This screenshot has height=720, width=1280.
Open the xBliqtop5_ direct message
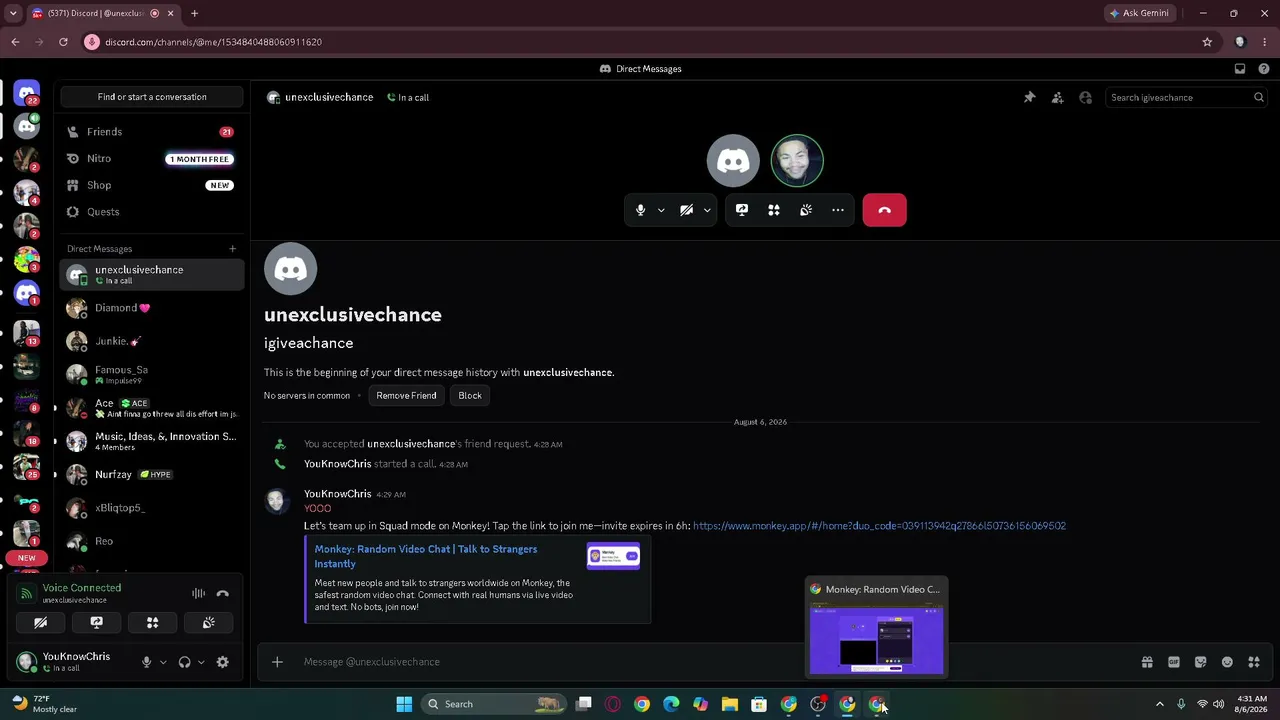[152, 508]
